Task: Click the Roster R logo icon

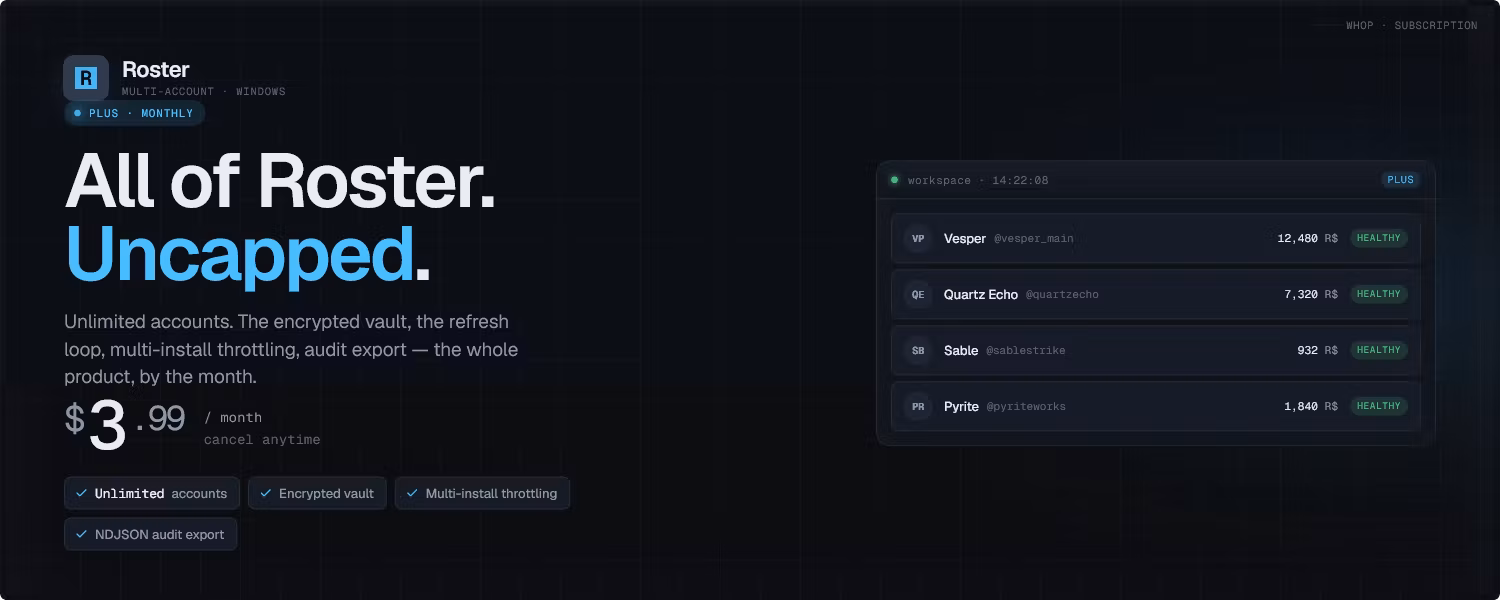Action: tap(86, 78)
